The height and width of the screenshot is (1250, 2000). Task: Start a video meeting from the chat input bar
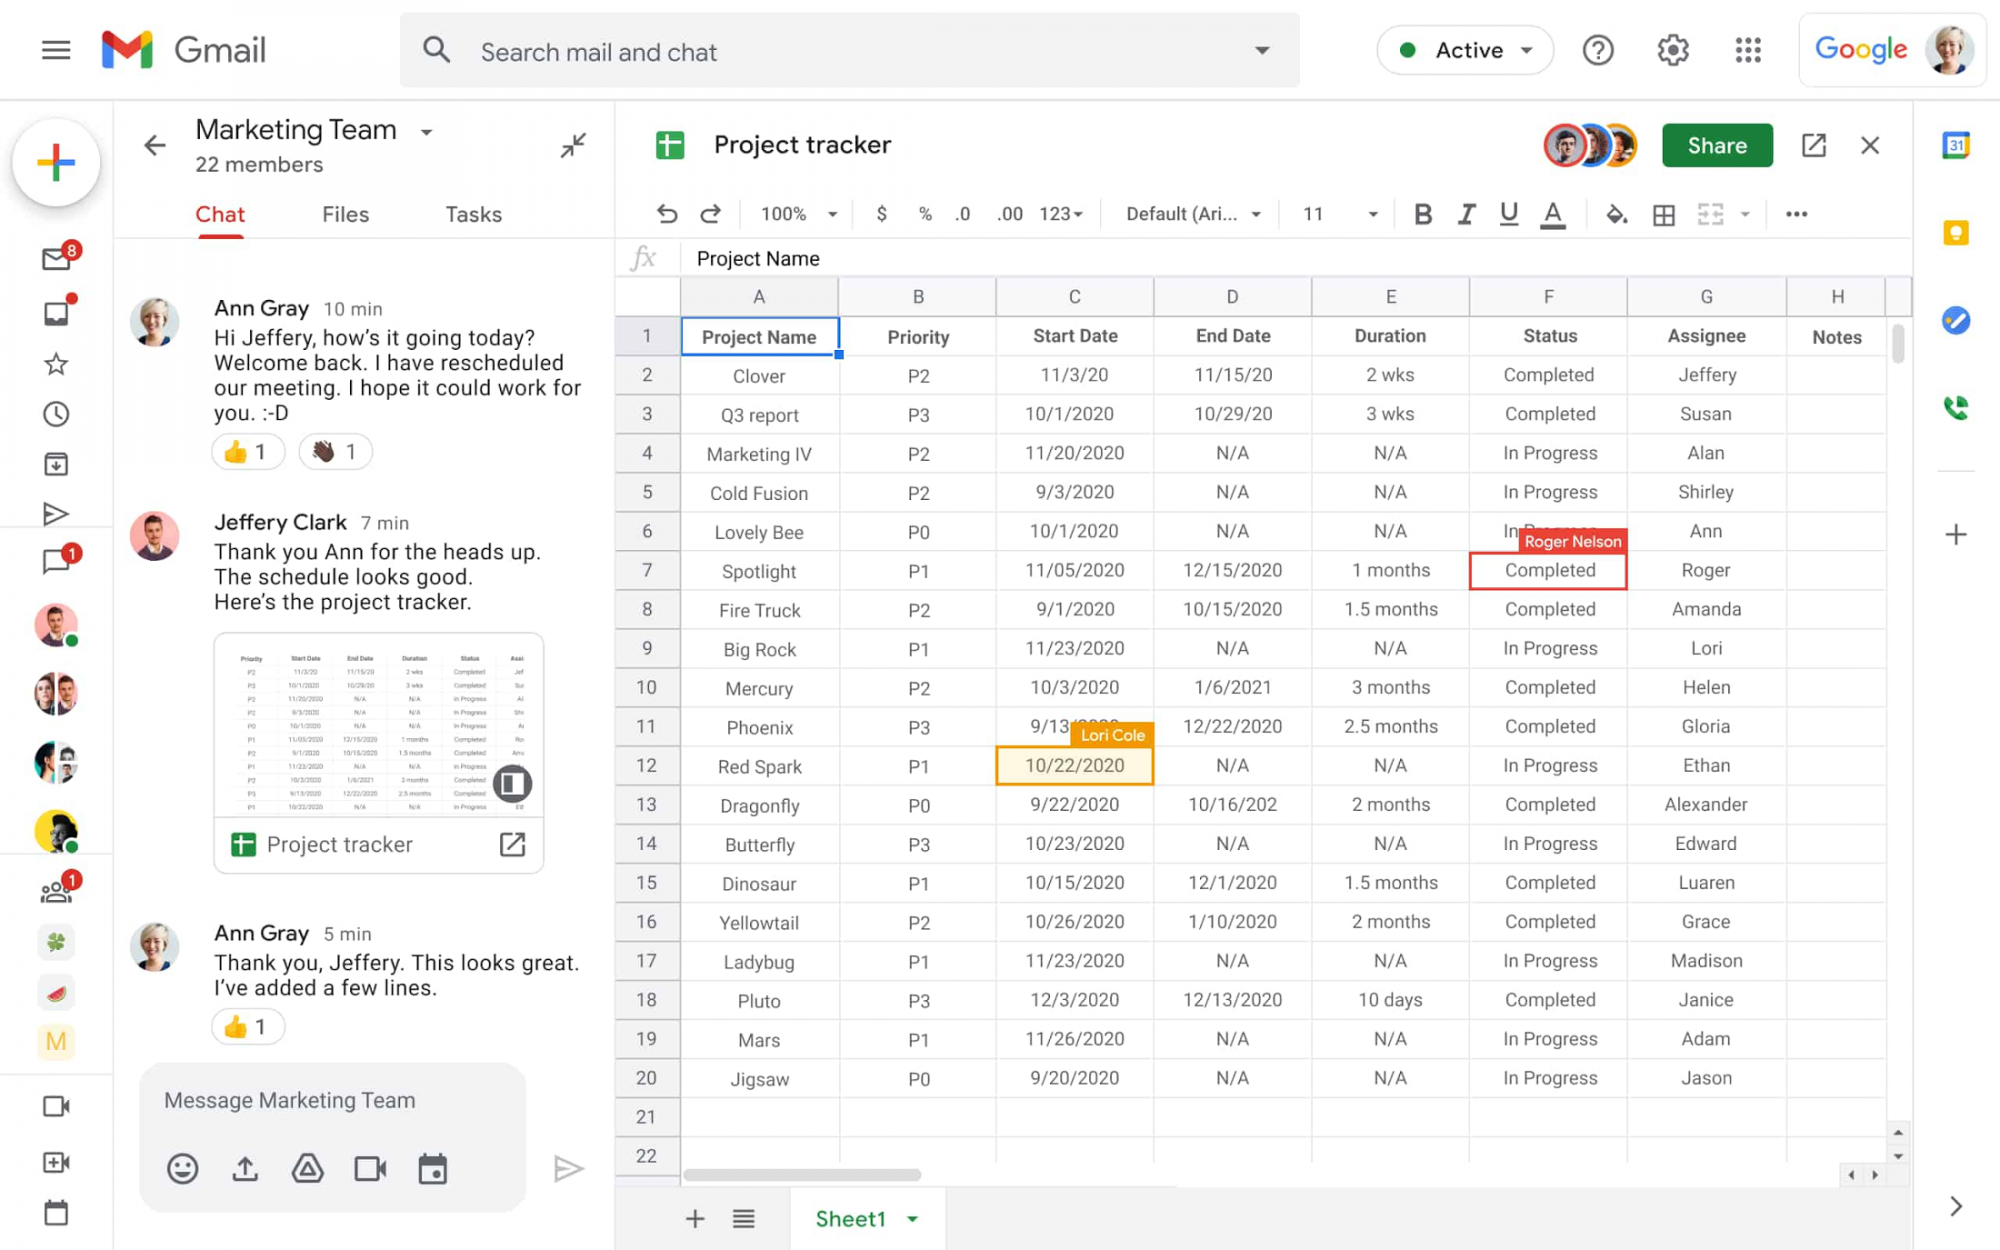tap(369, 1168)
